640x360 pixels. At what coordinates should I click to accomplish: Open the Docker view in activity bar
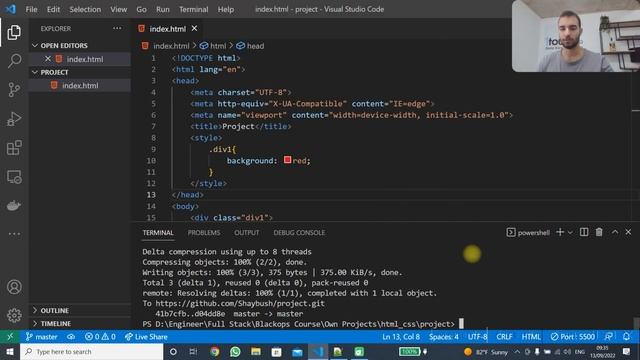tap(14, 205)
